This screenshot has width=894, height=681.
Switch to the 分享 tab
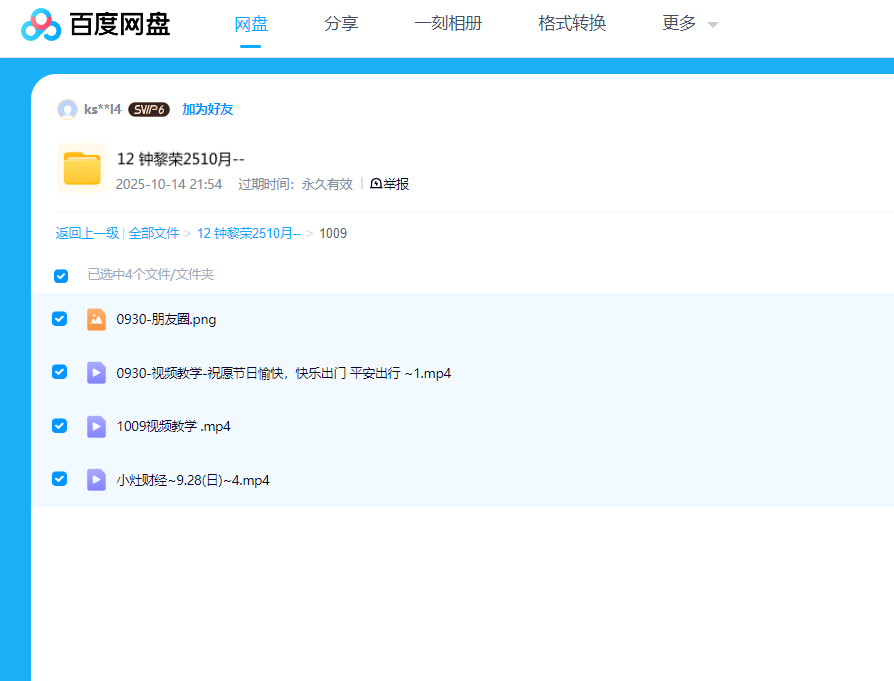341,24
